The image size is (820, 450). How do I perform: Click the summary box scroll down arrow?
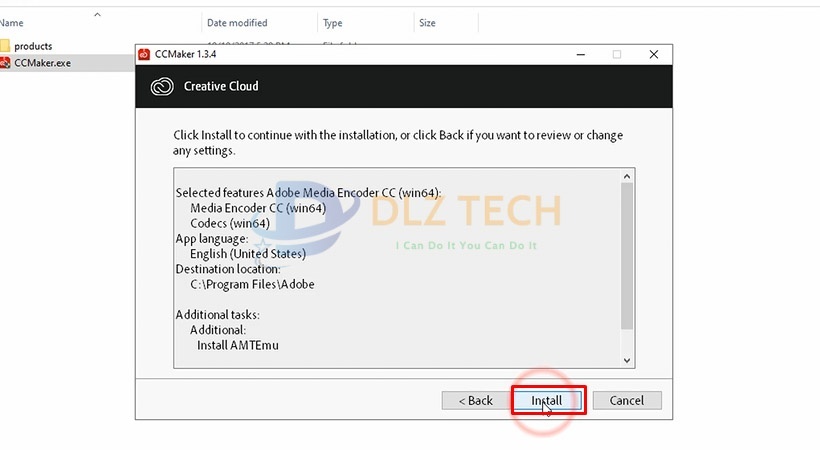(627, 361)
